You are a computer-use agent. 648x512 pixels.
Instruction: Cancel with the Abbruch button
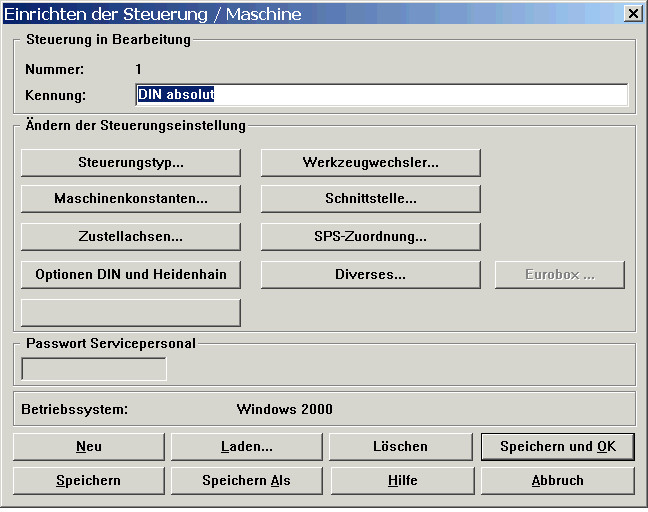(x=557, y=481)
